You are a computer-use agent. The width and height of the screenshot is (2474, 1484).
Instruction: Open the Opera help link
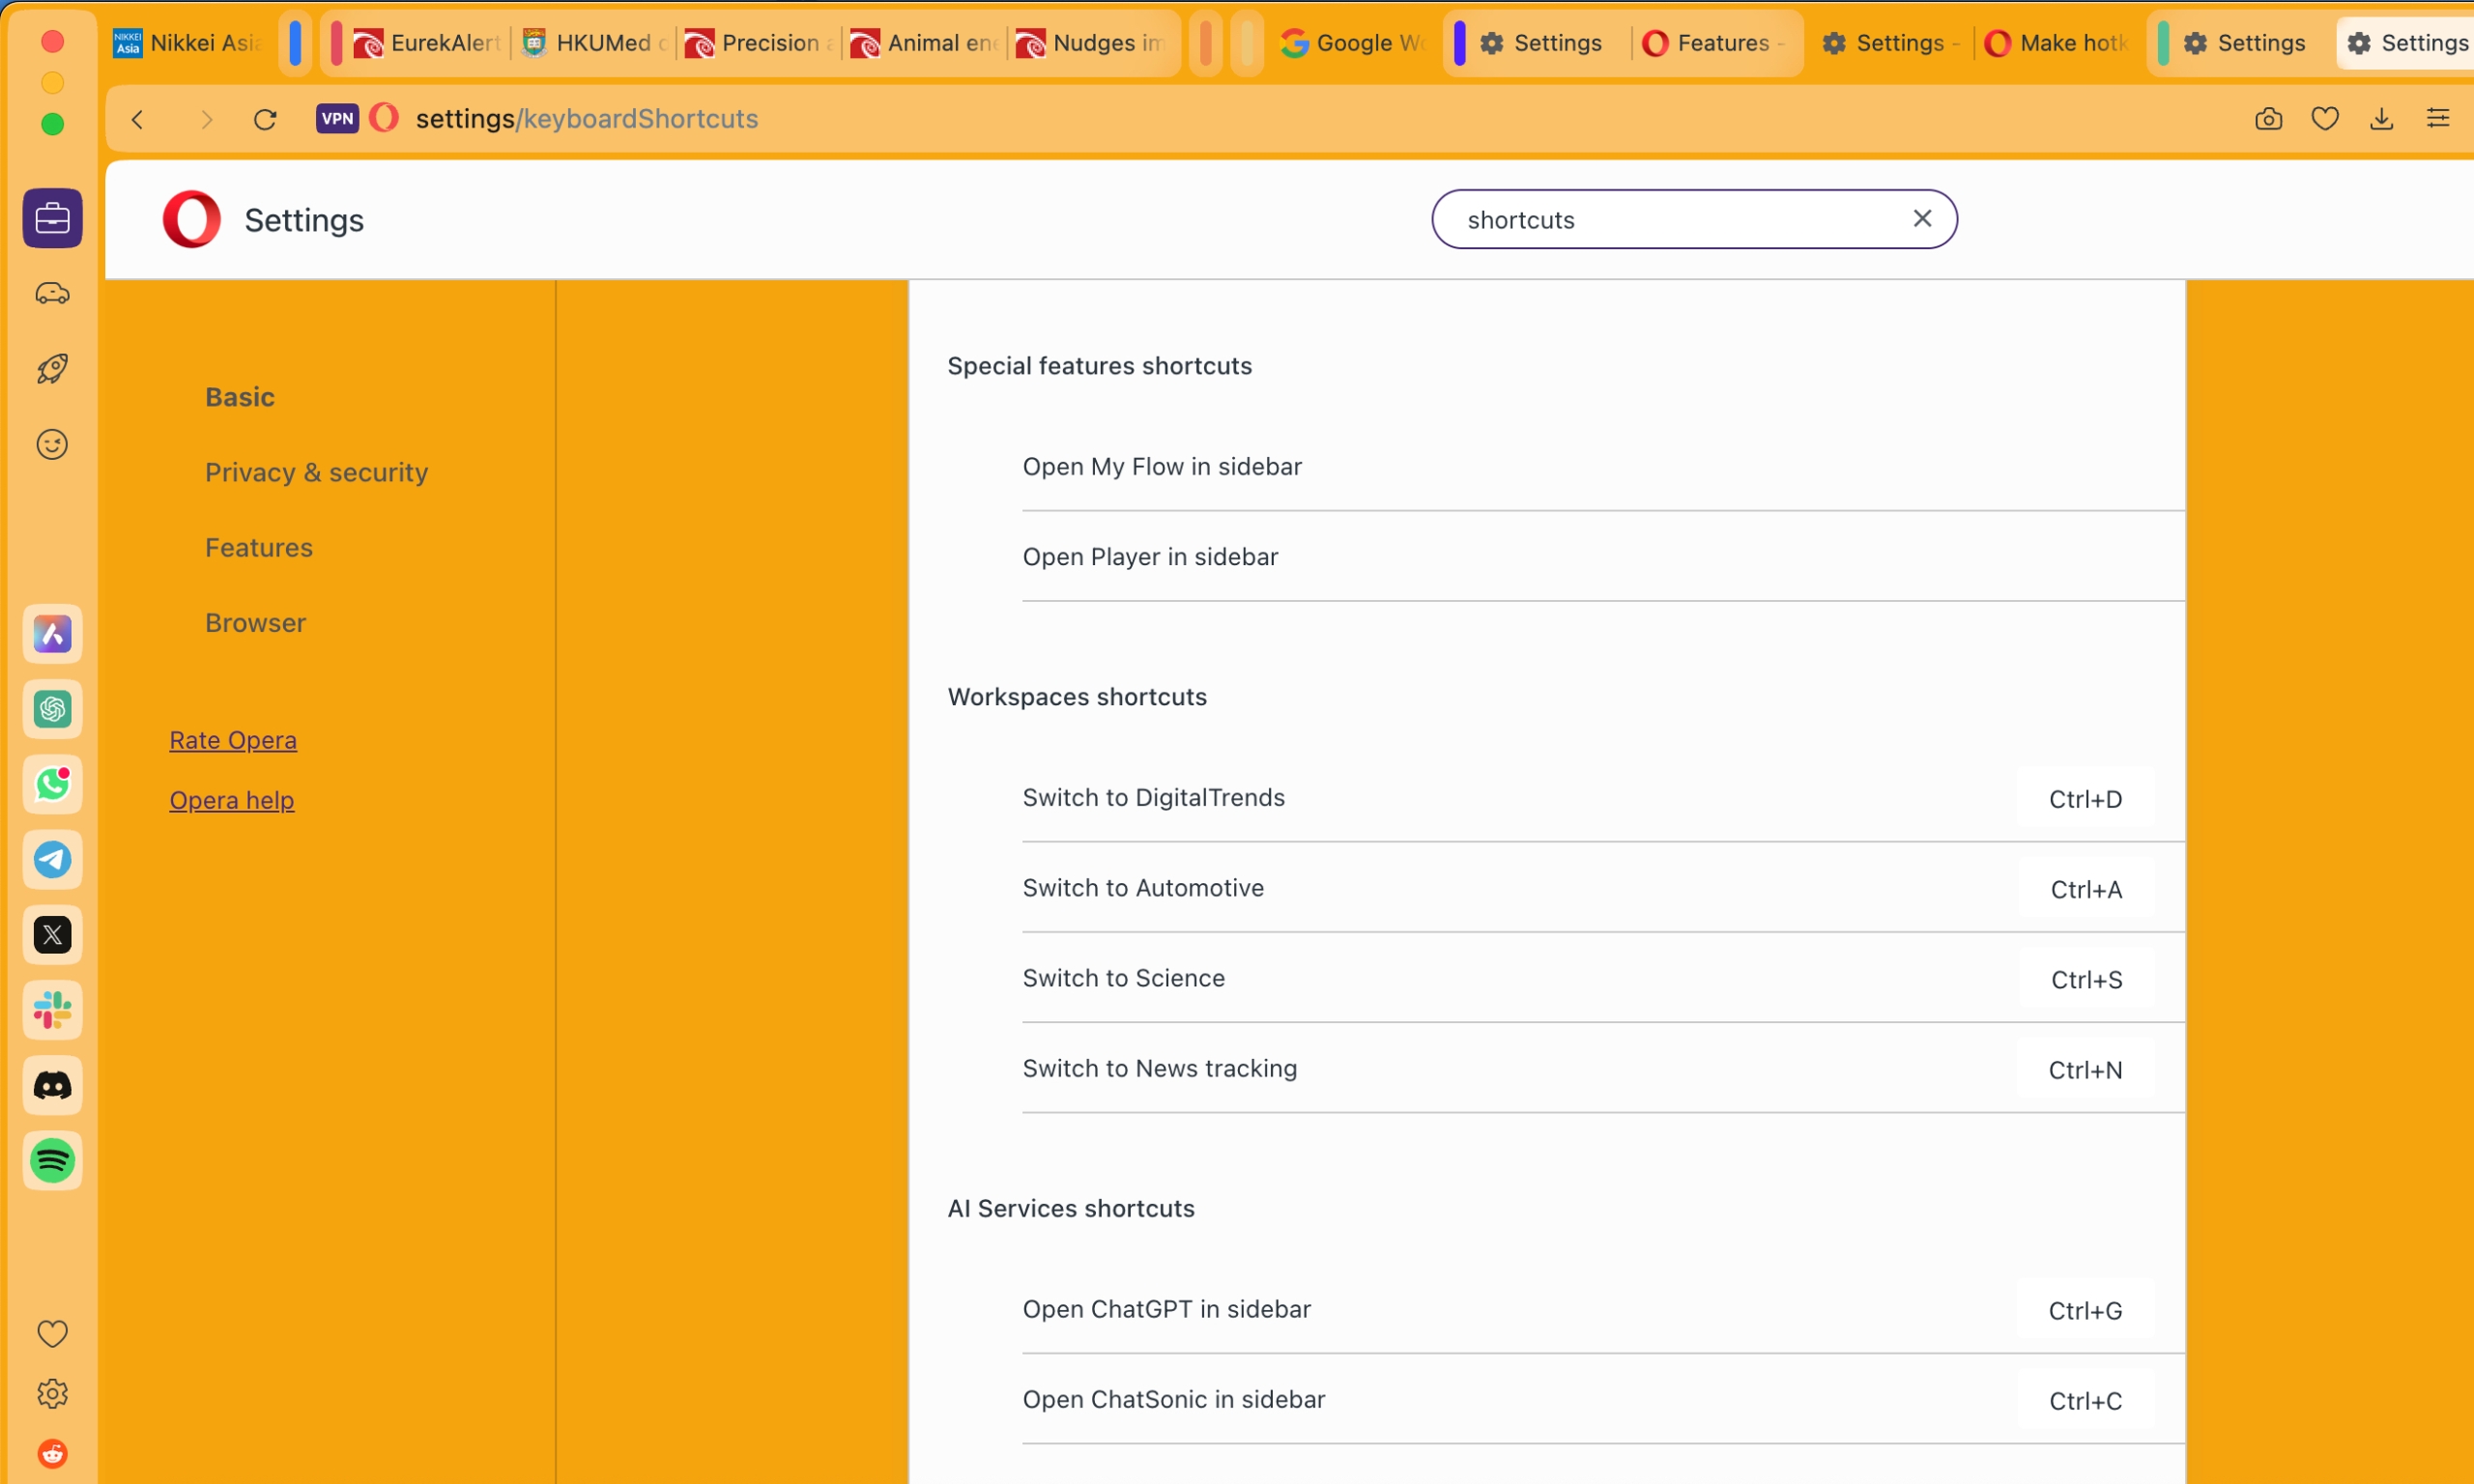tap(231, 799)
